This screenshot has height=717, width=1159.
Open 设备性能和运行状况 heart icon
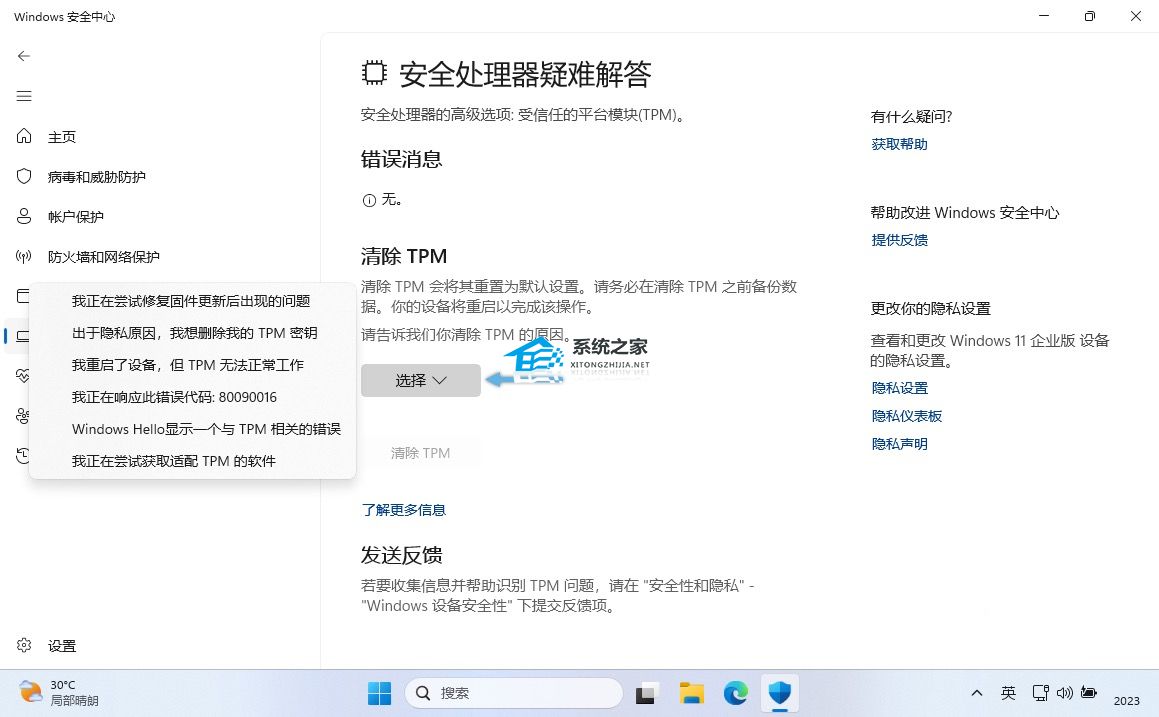click(x=24, y=376)
